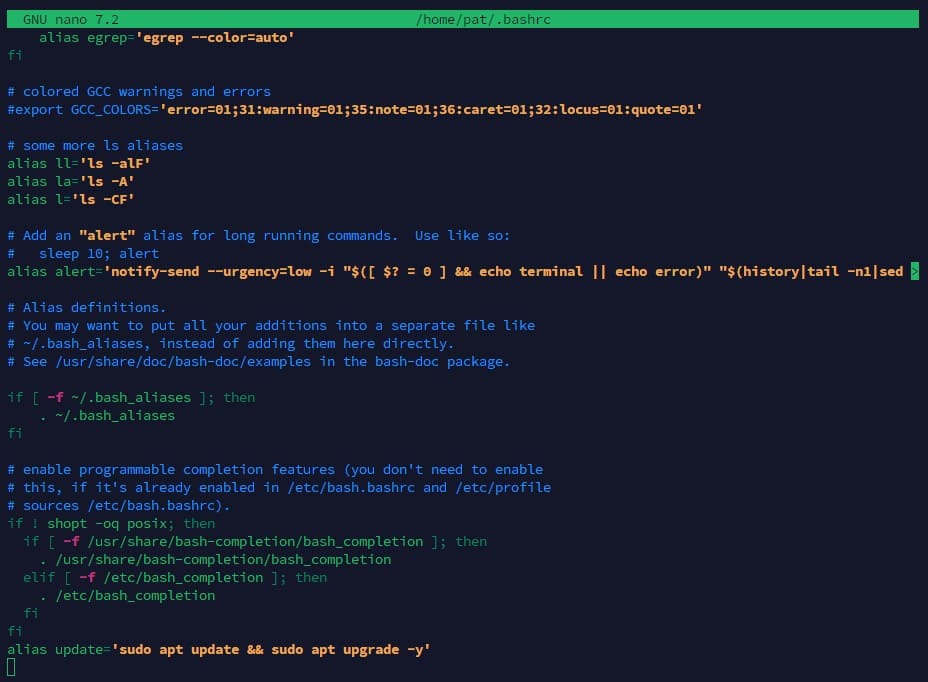Click the '# some more ls aliases' comment
The width and height of the screenshot is (928, 682).
point(95,145)
